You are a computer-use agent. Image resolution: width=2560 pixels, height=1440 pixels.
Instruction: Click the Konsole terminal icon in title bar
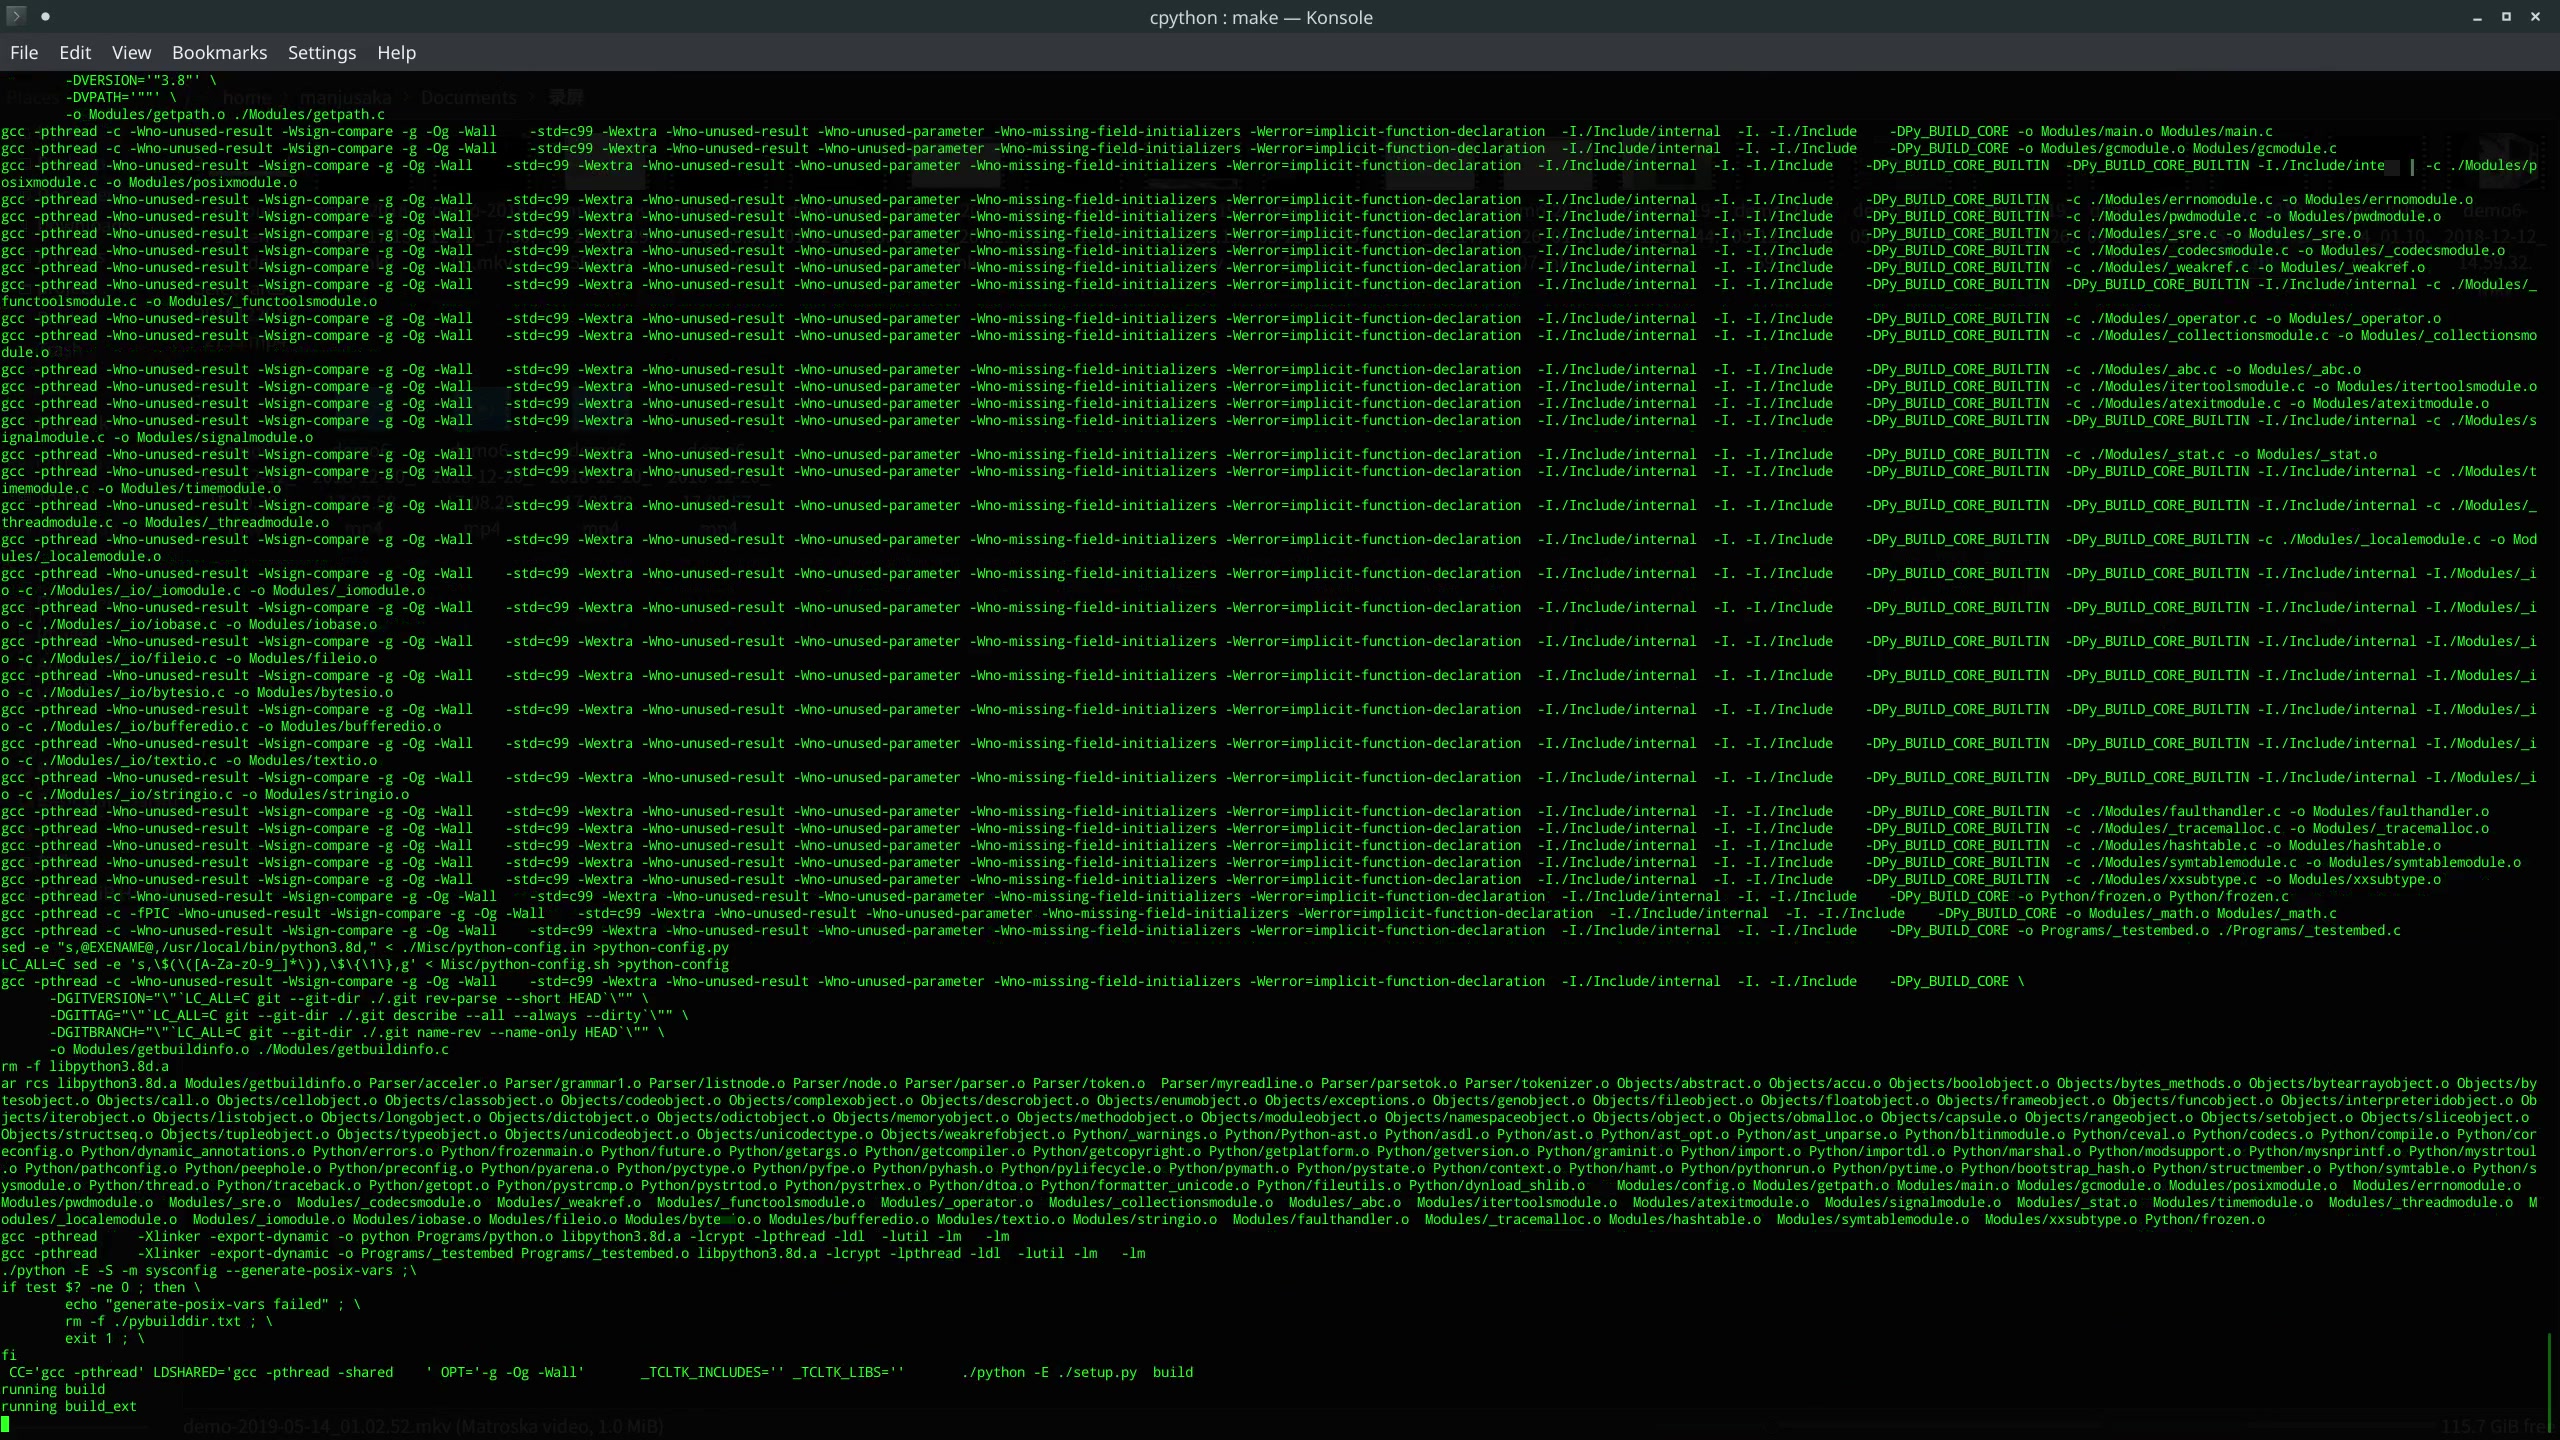click(16, 16)
